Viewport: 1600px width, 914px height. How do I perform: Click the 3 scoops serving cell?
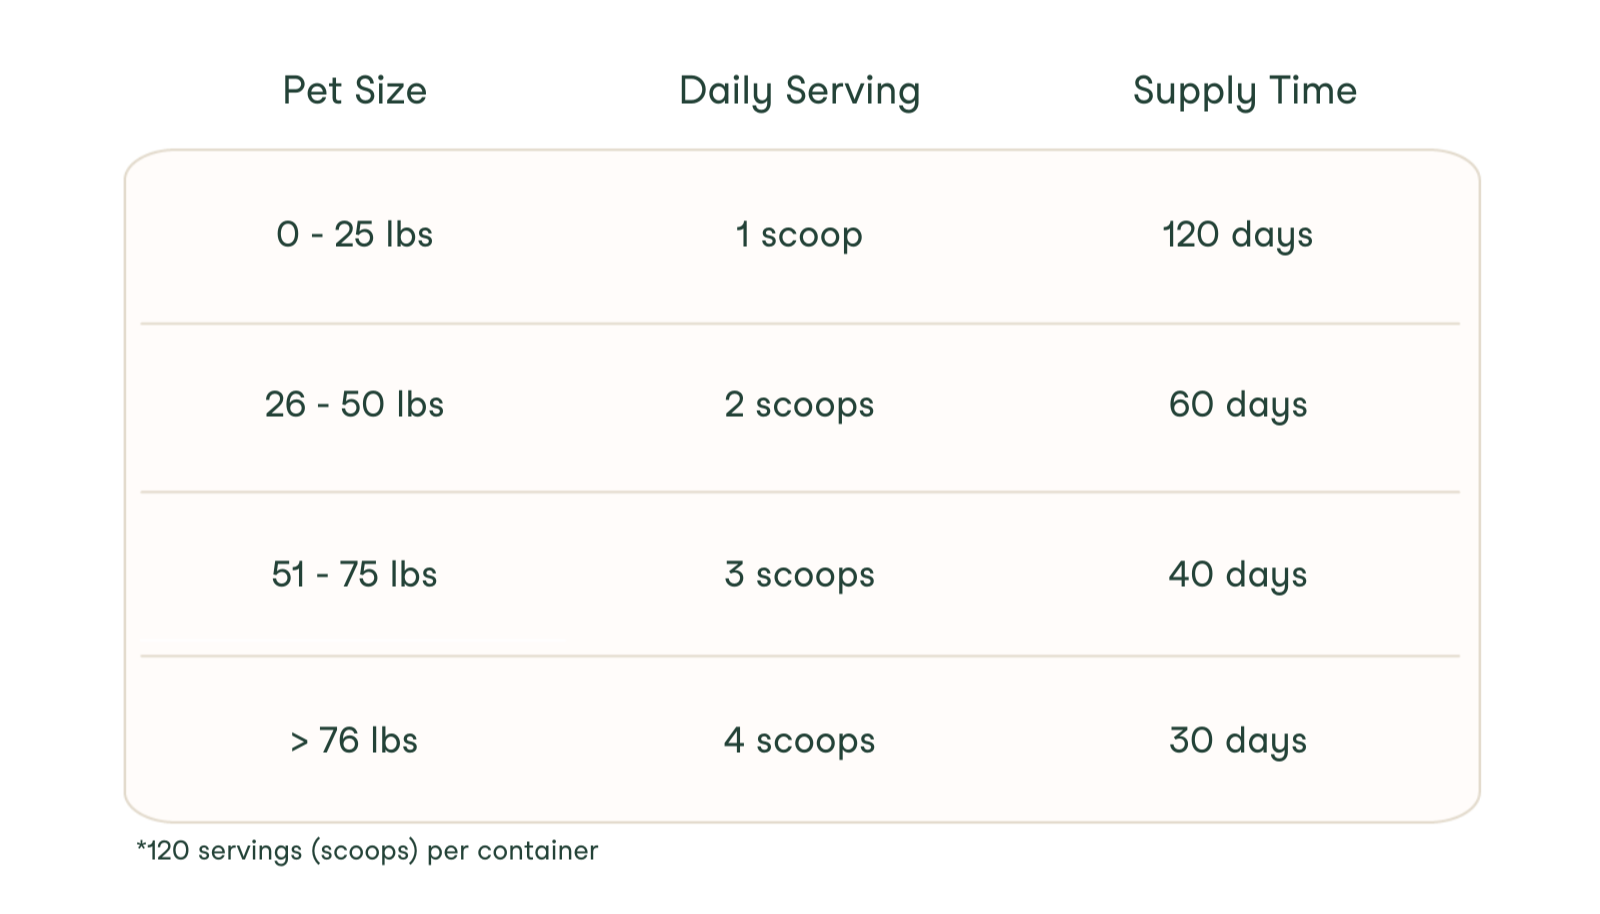click(799, 575)
